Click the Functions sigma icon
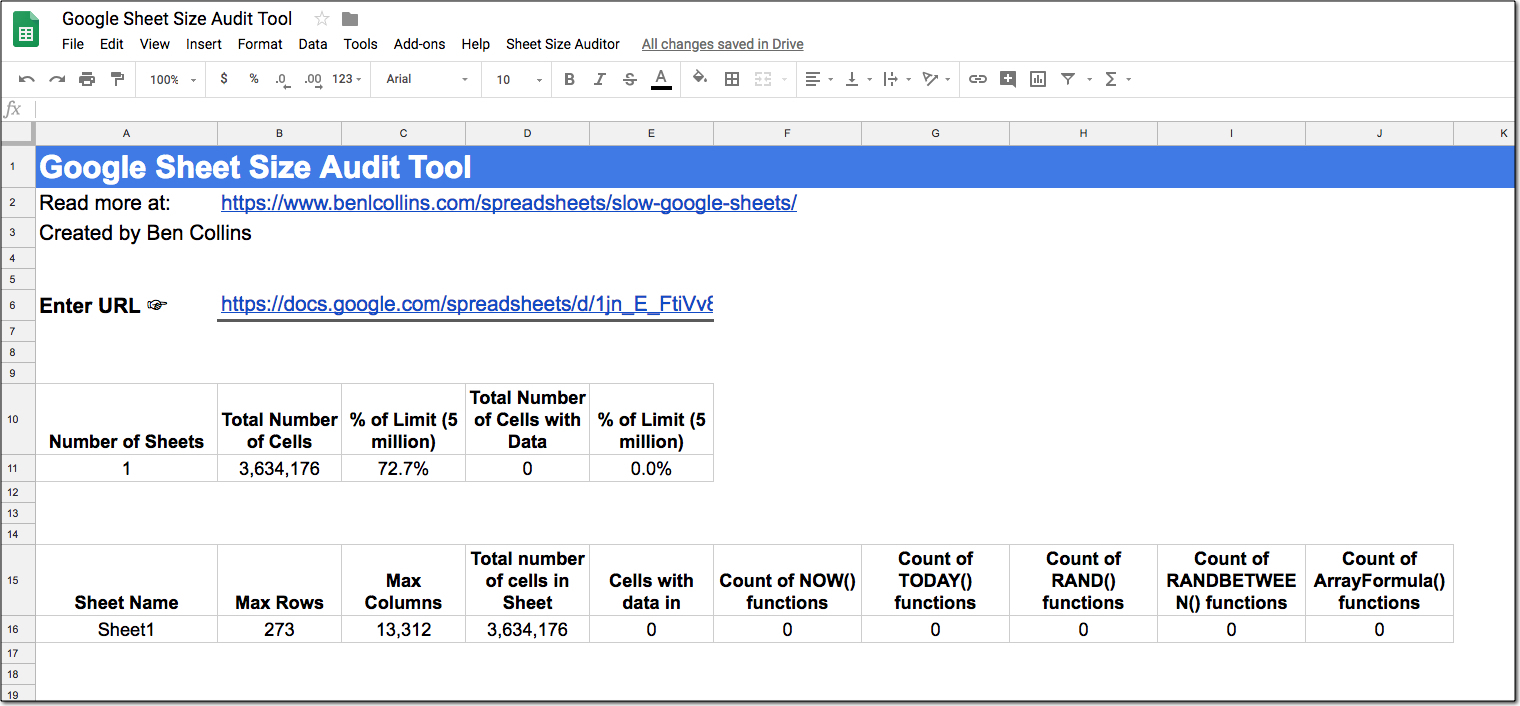This screenshot has height=706, width=1520. tap(1111, 79)
